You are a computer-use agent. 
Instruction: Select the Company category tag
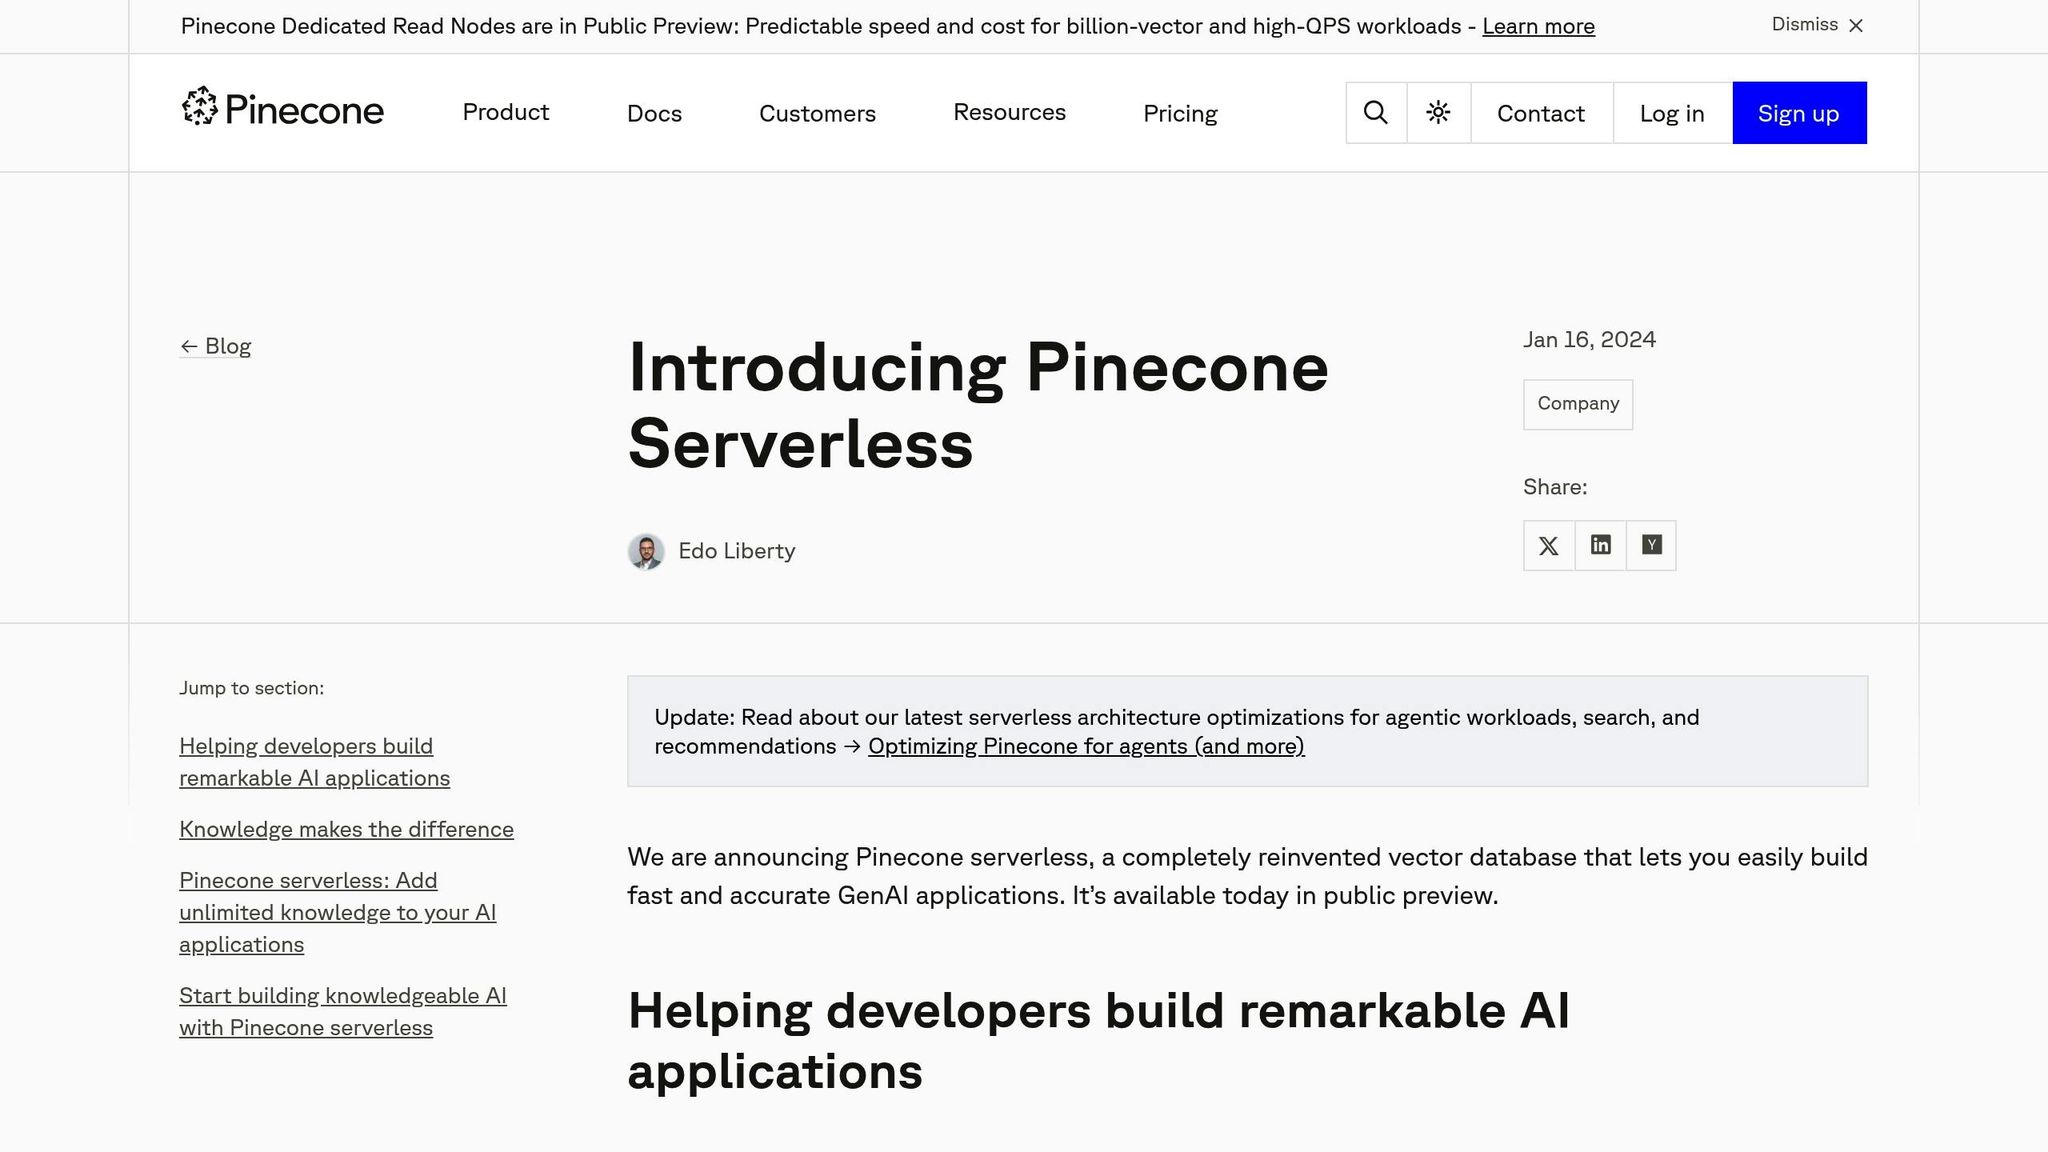click(x=1577, y=404)
